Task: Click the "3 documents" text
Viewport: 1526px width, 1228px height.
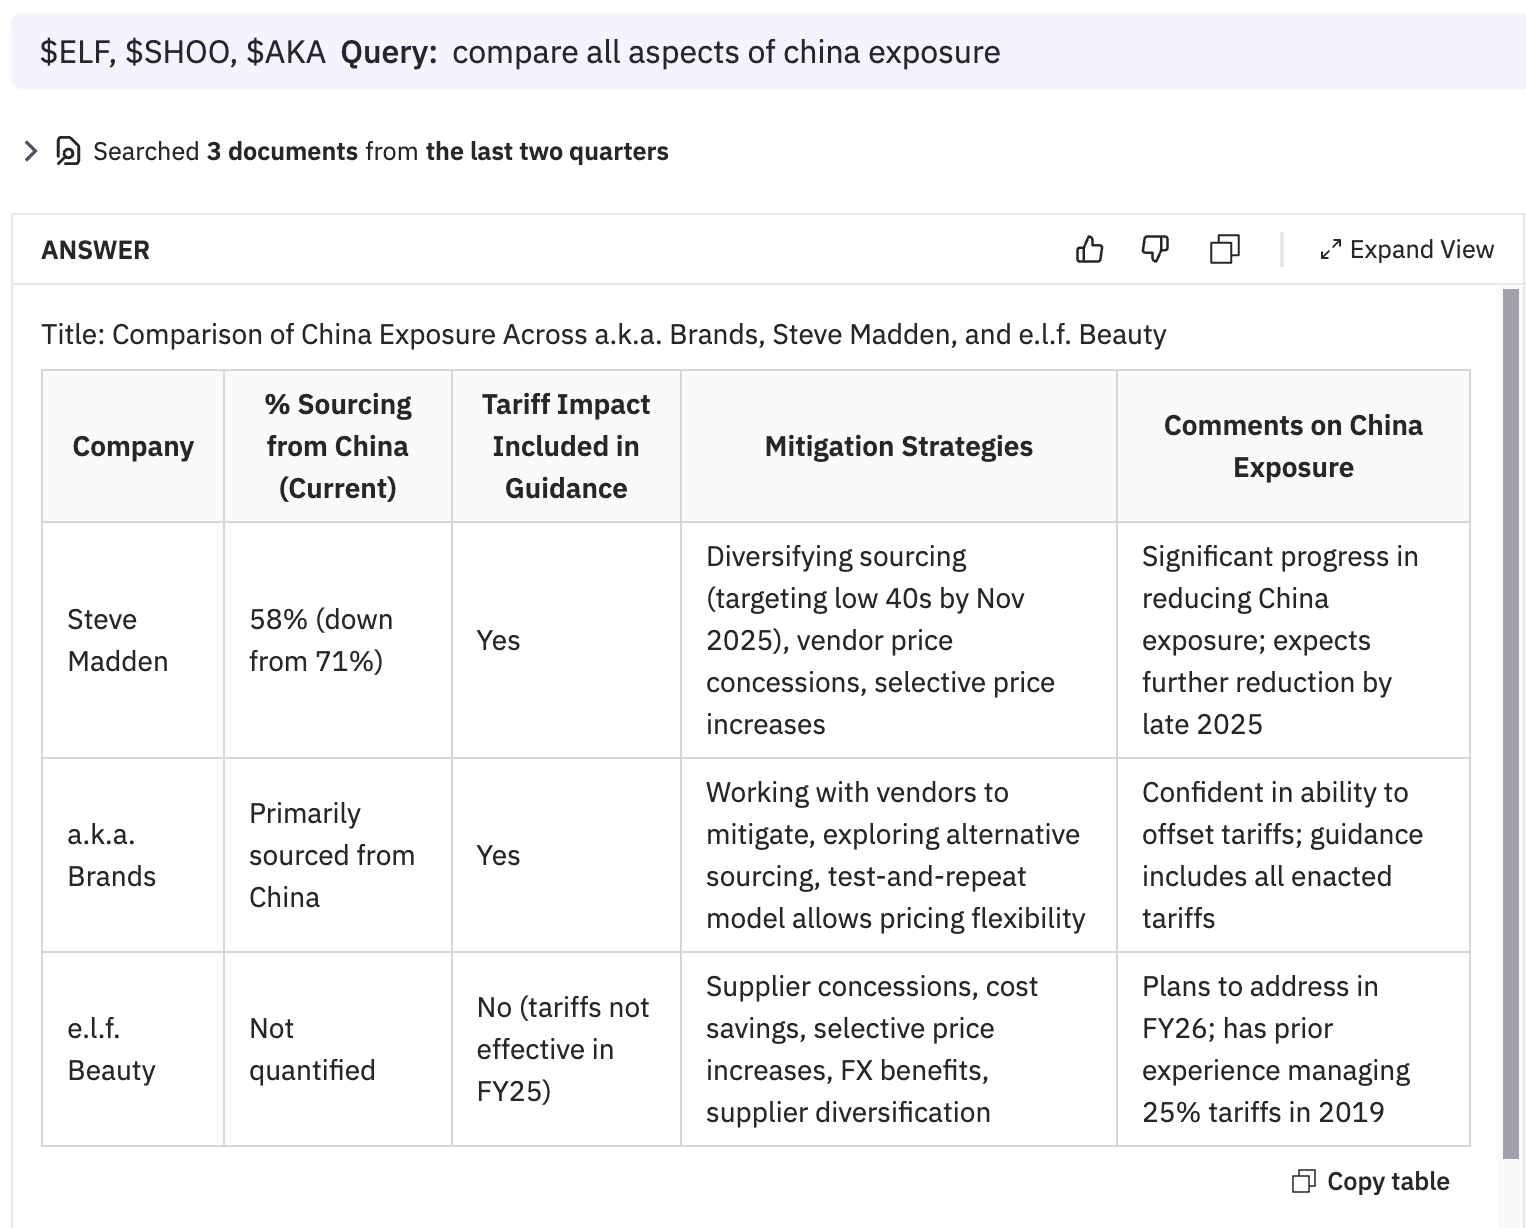Action: (x=282, y=151)
